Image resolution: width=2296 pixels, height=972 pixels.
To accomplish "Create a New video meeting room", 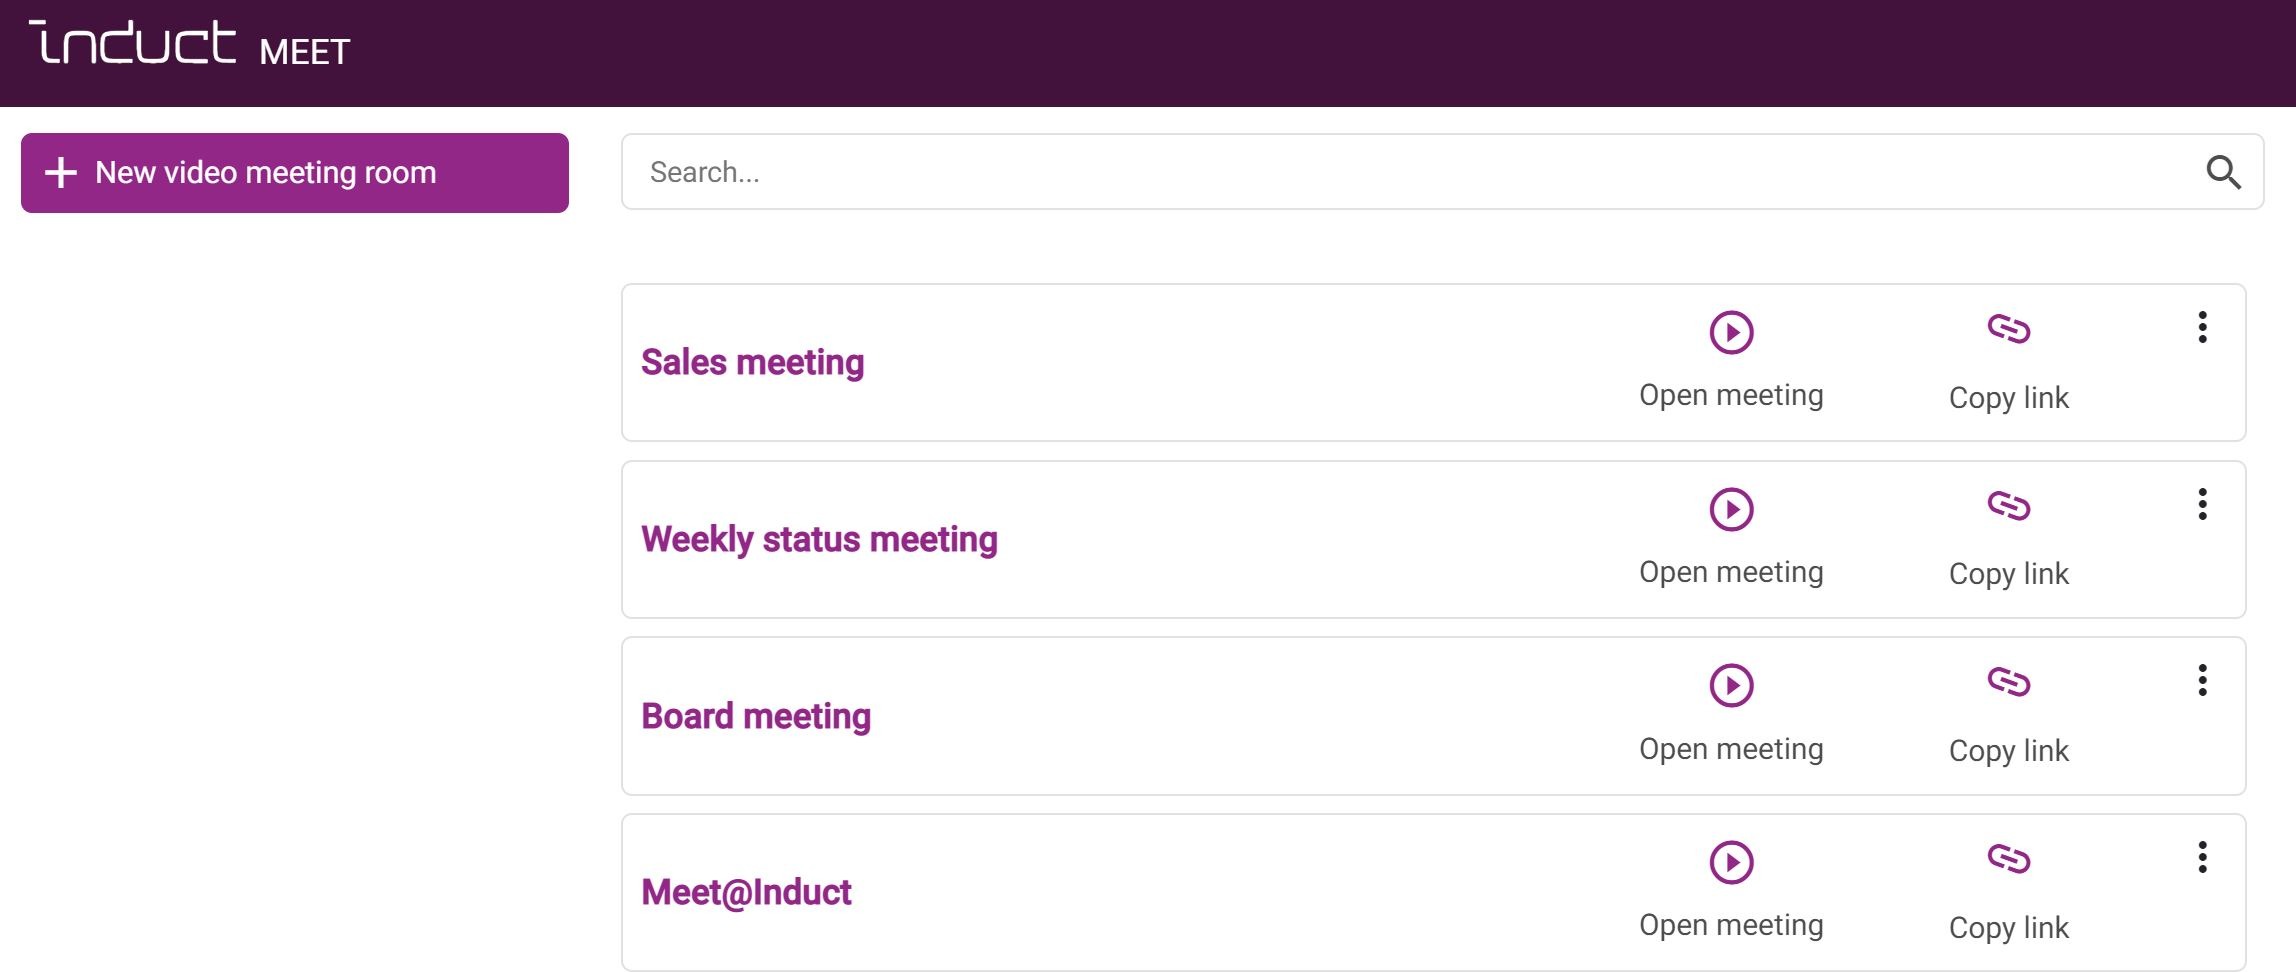I will [294, 173].
